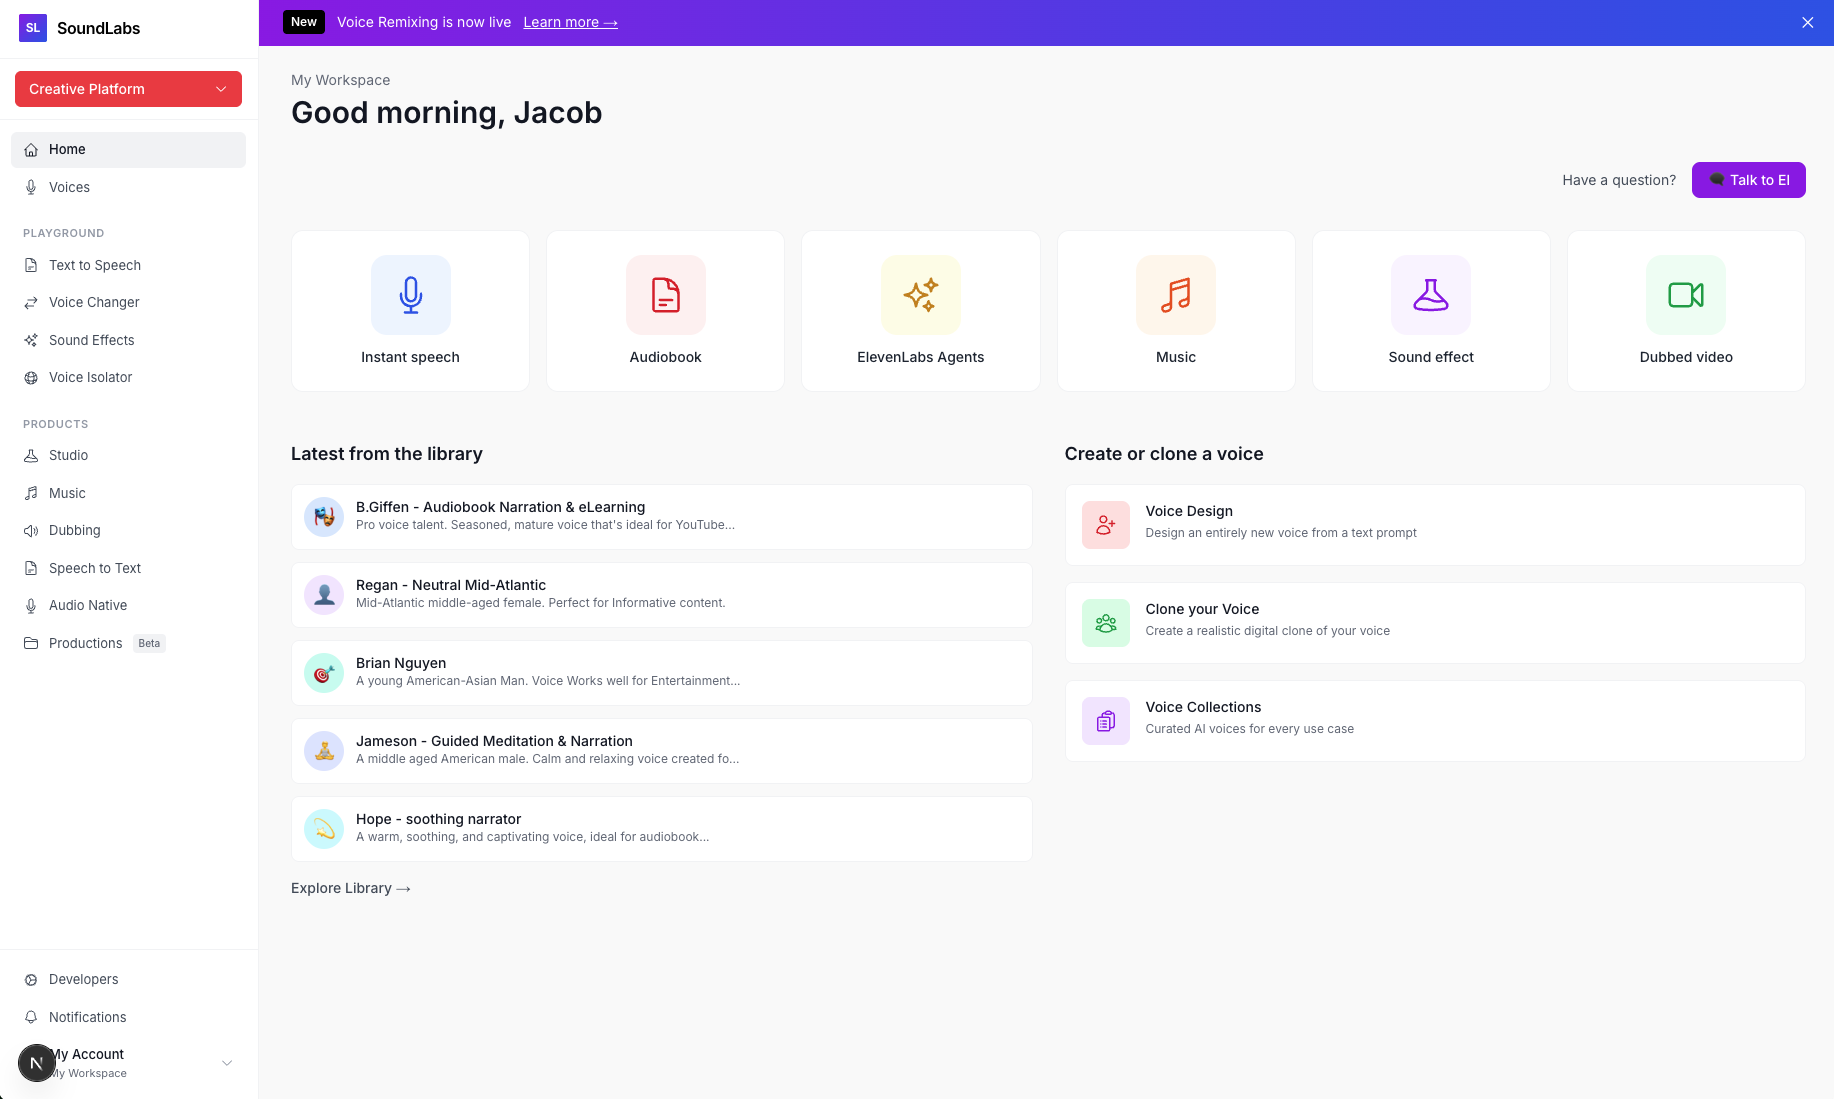1834x1099 pixels.
Task: Select the Dubbed video camera icon
Action: pos(1685,295)
